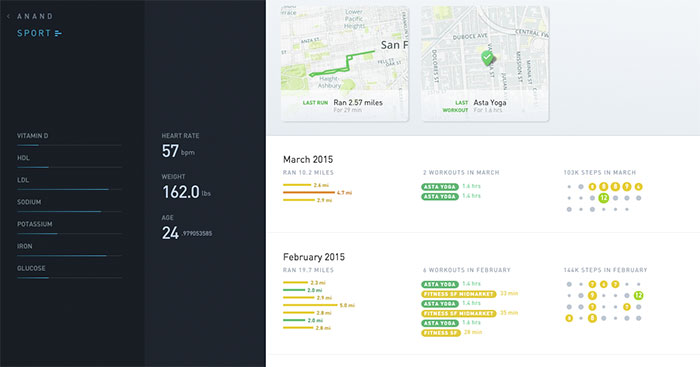Click the LDL level bar
The height and width of the screenshot is (367, 700).
[x=69, y=190]
